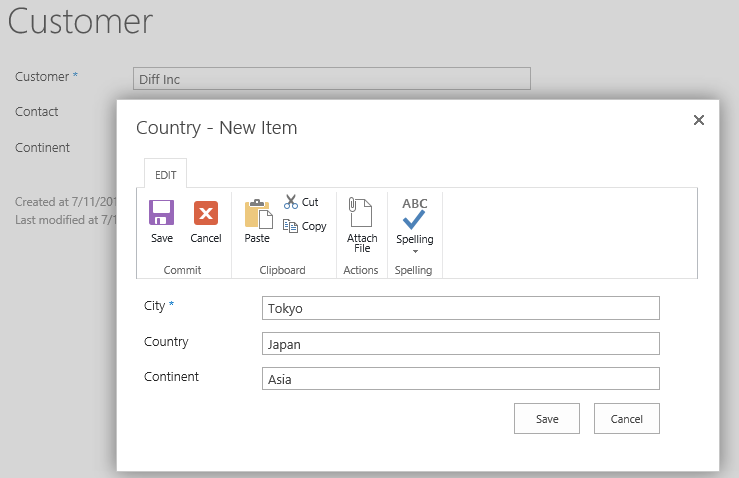Click into the Country field containing Japan
The image size is (739, 478).
coord(460,344)
